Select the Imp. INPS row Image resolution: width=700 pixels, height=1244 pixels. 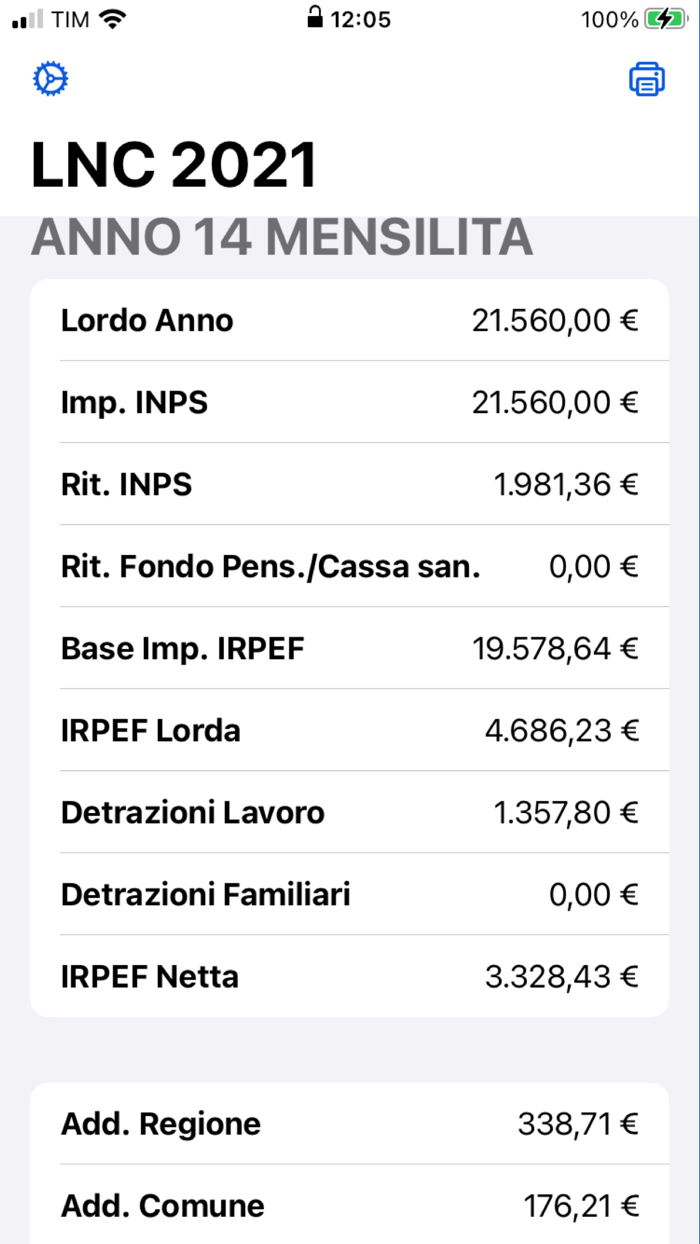coord(349,402)
